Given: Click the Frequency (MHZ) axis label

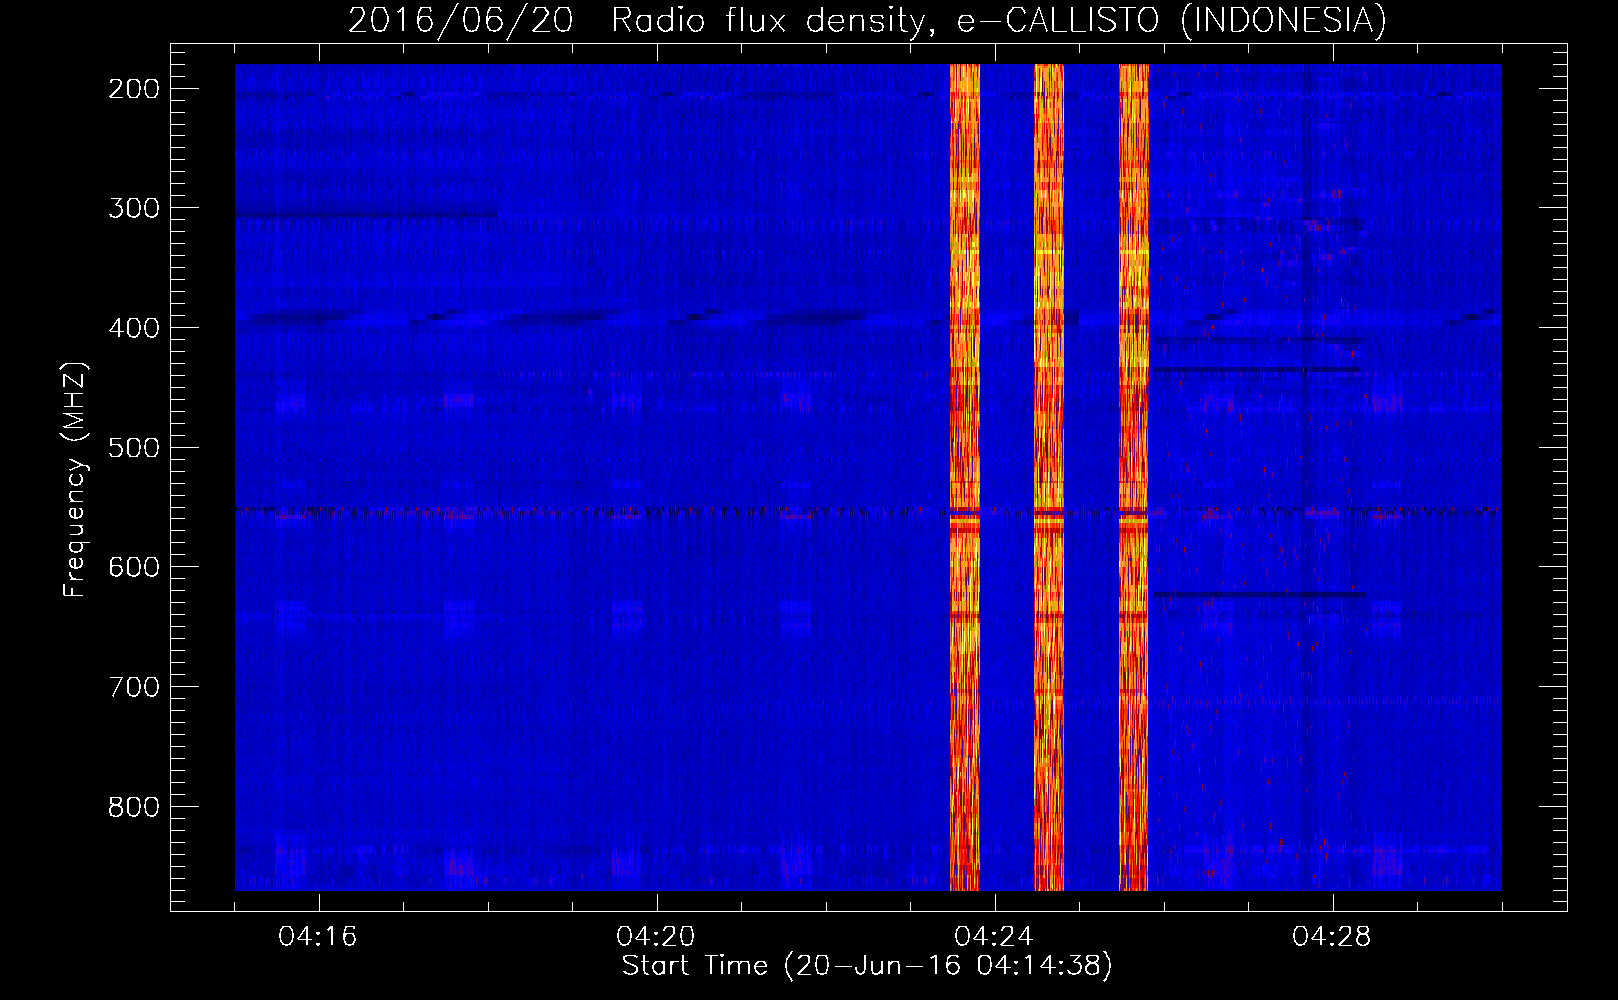Looking at the screenshot, I should tap(75, 479).
